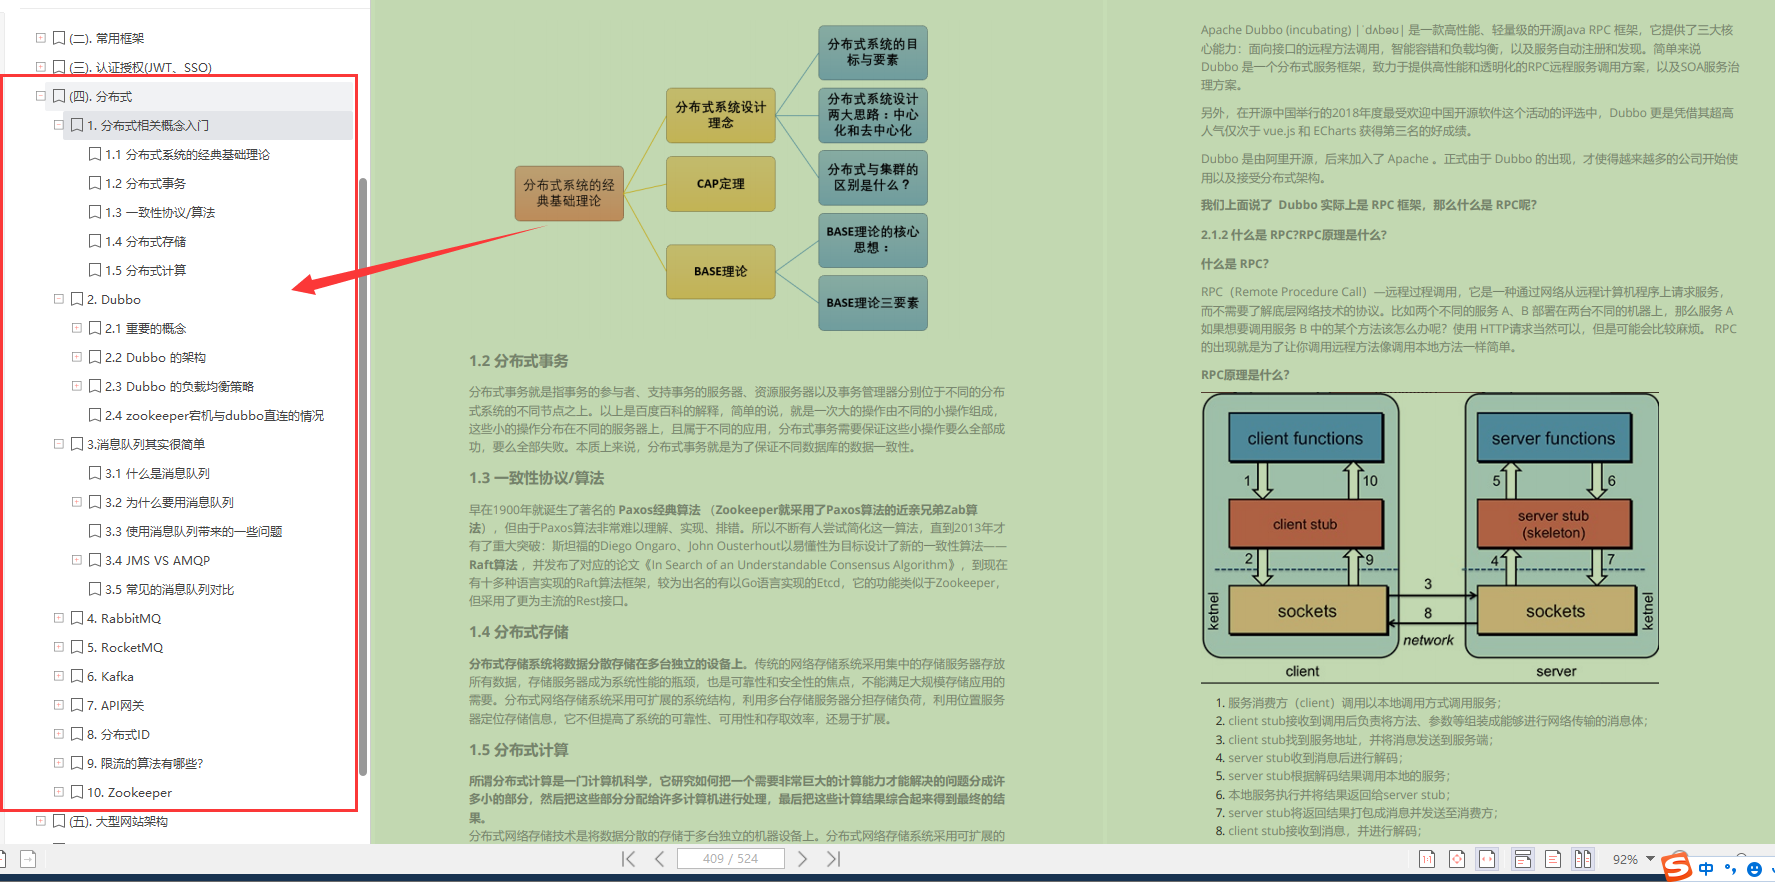
Task: Select the fit-page view icon
Action: coord(1457,859)
